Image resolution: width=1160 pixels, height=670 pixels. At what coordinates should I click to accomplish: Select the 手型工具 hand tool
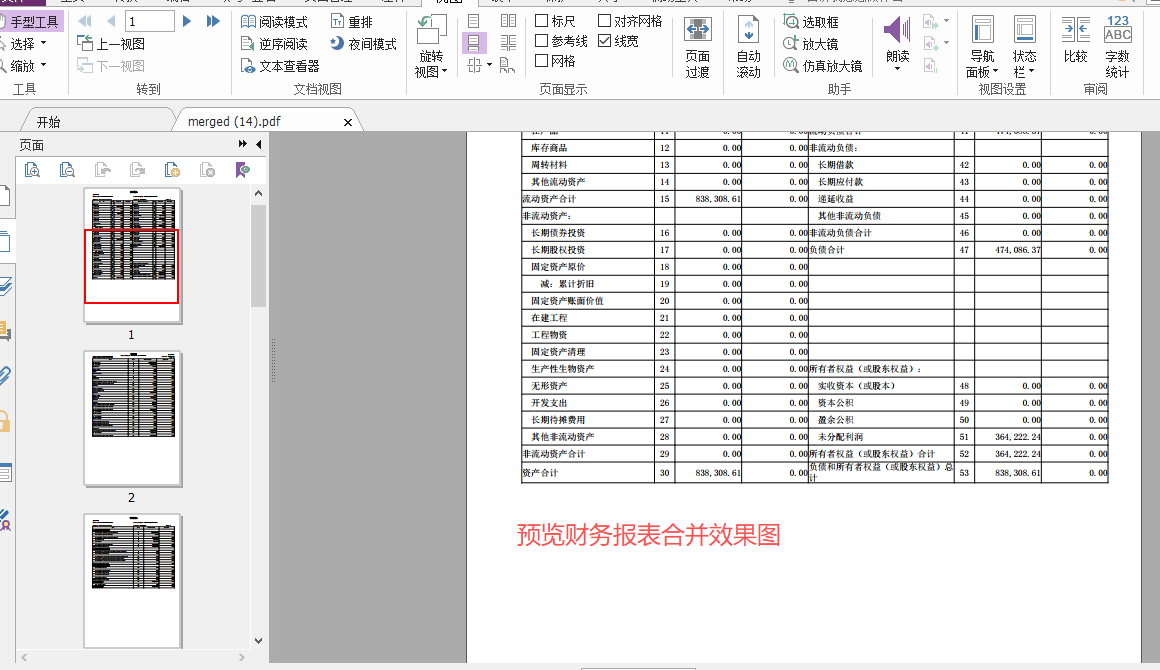pos(30,22)
